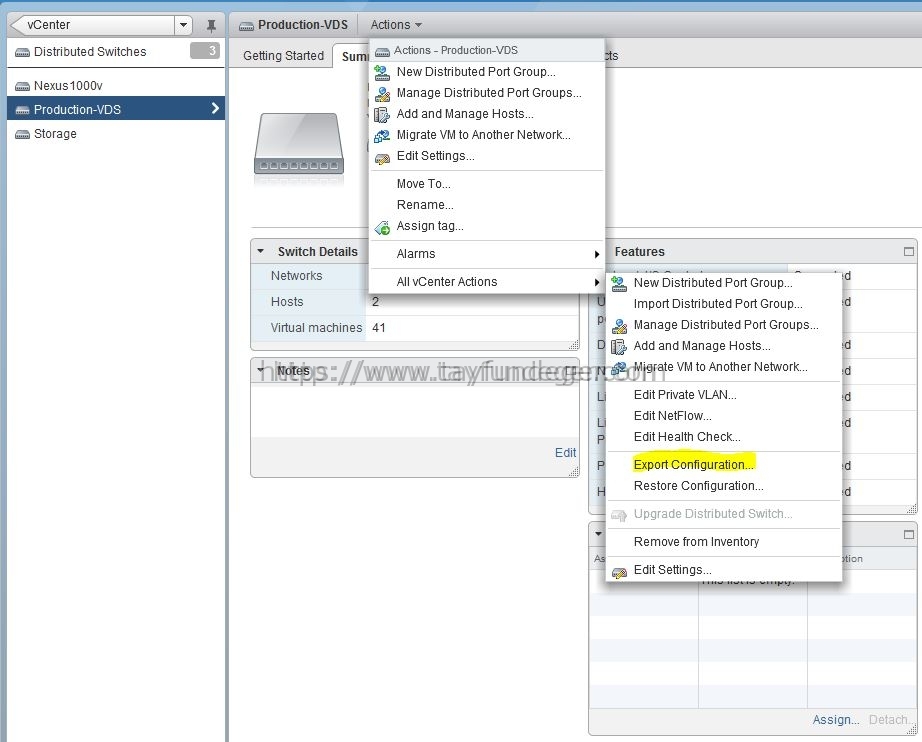Viewport: 922px width, 742px height.
Task: Choose Remove from Inventory
Action: click(696, 542)
